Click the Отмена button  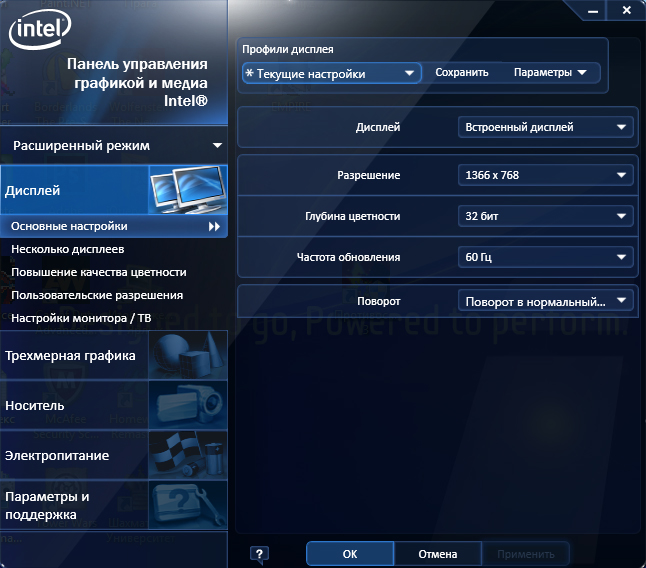pyautogui.click(x=438, y=554)
